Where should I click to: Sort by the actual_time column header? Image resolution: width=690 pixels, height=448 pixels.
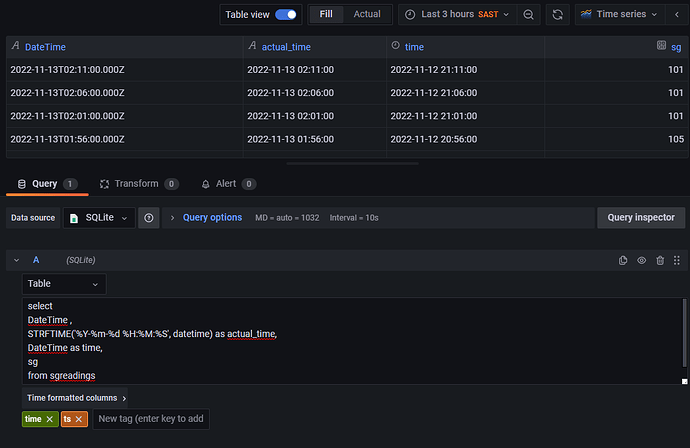tap(286, 47)
